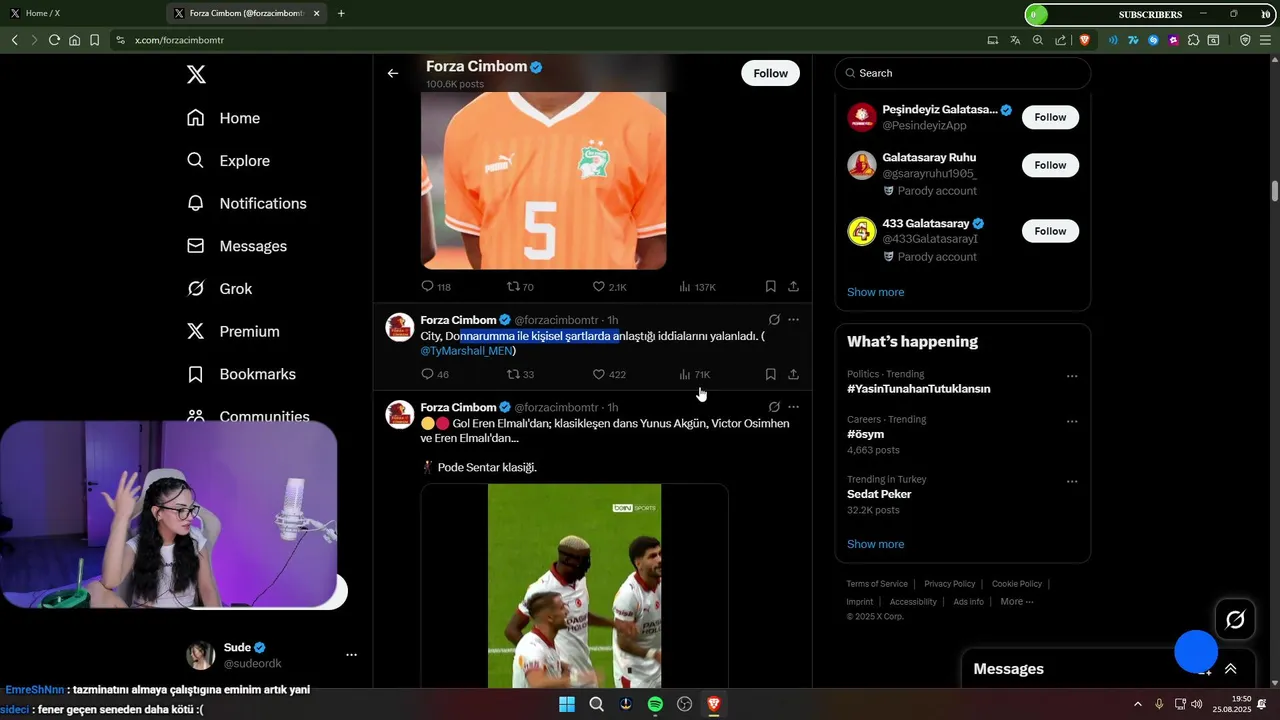Open Notifications in the sidebar
The width and height of the screenshot is (1280, 720).
coord(246,203)
